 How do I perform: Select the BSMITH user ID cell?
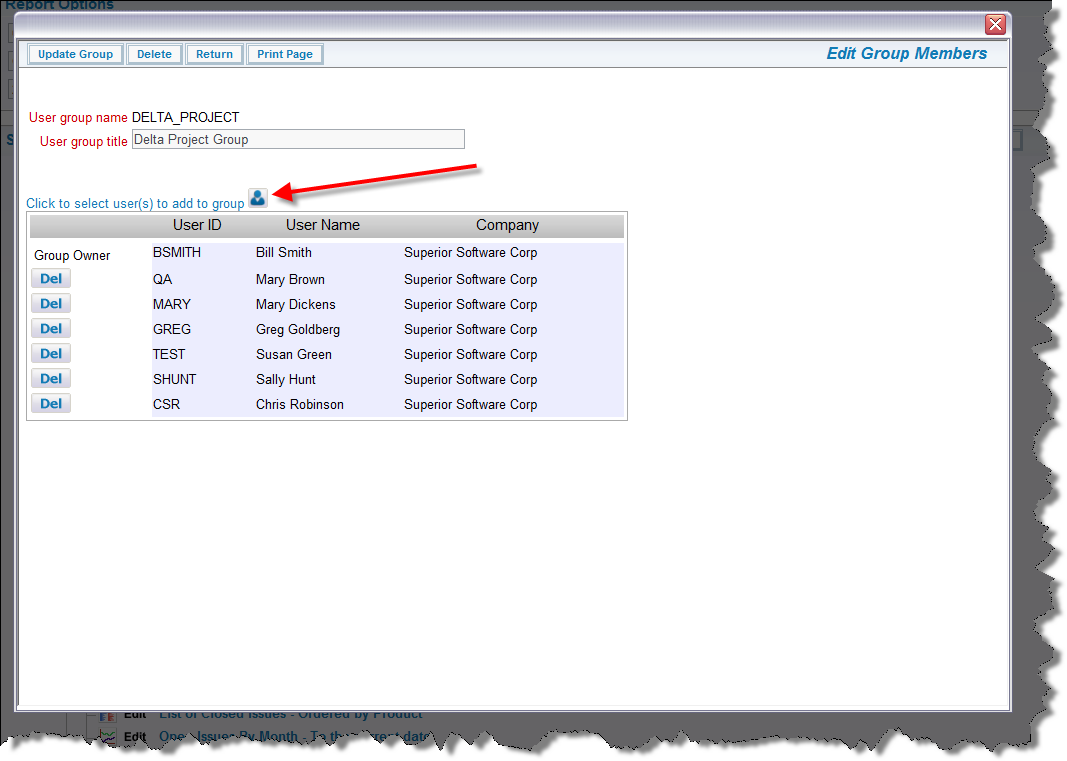pyautogui.click(x=177, y=253)
